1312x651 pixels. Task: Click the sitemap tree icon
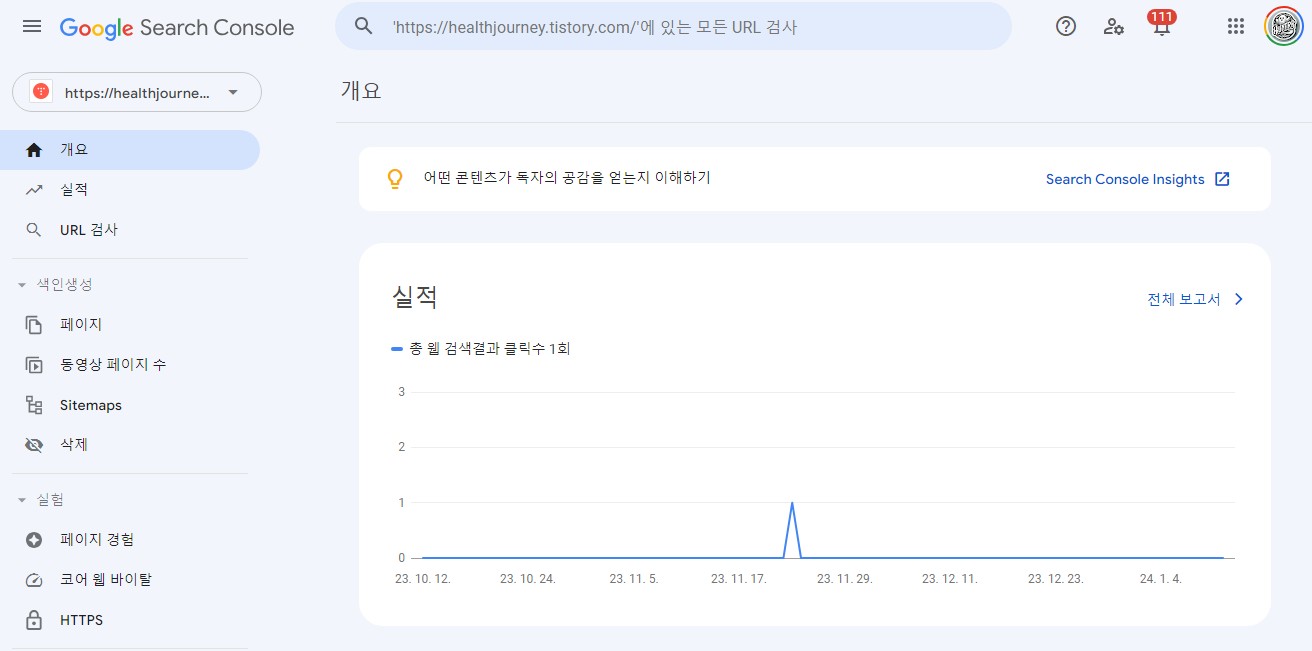pyautogui.click(x=34, y=405)
